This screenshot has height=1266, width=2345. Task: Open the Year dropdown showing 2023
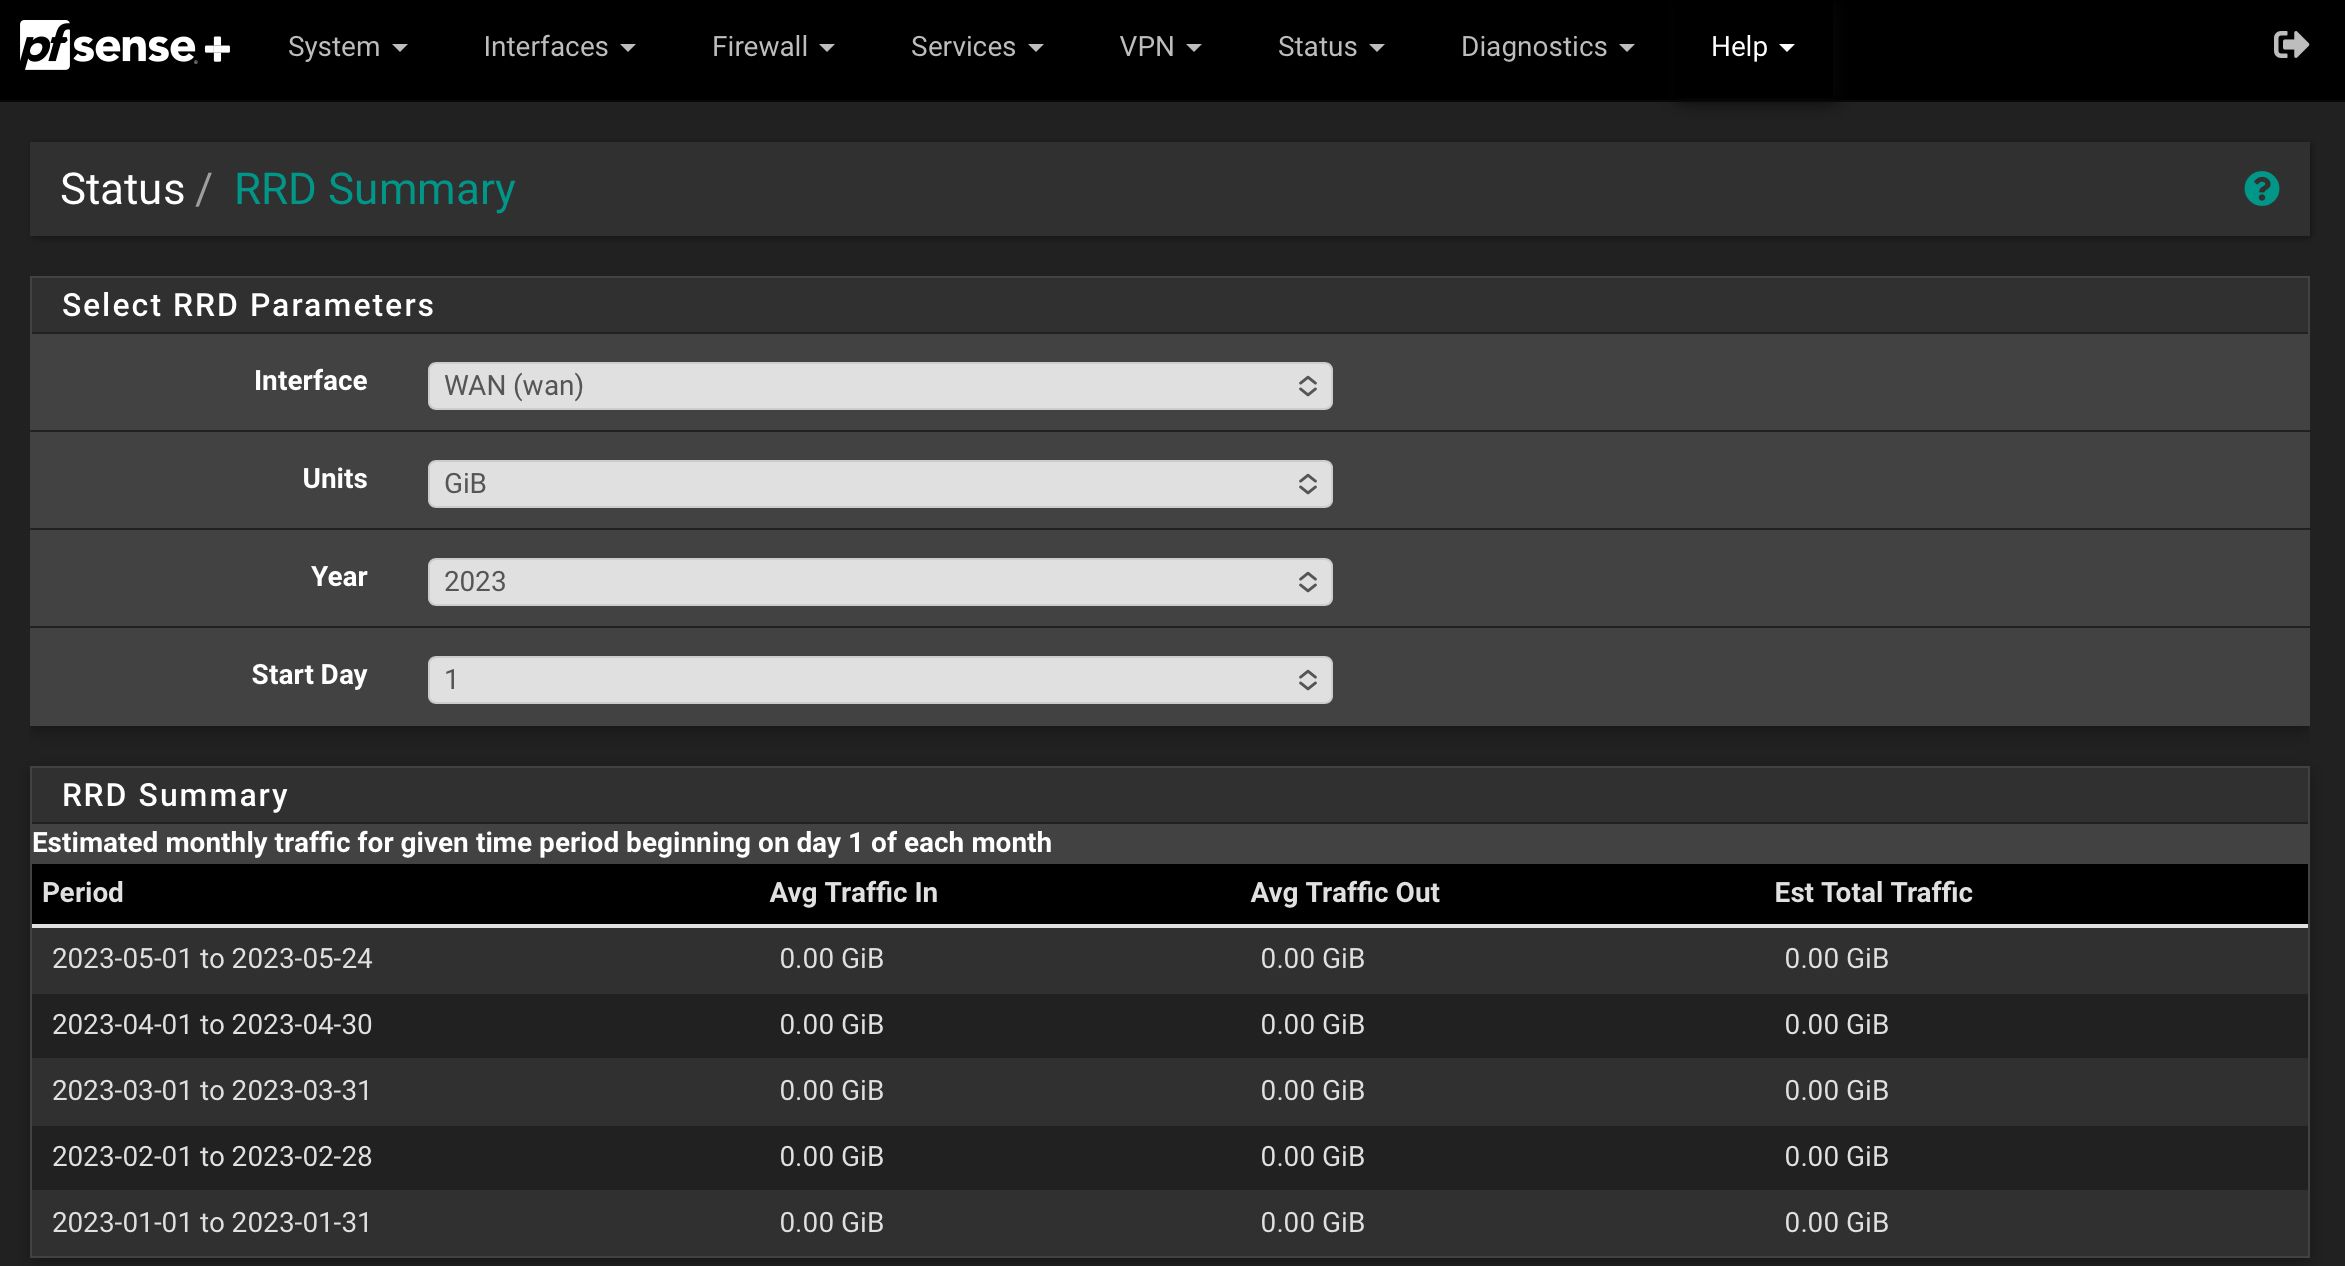click(x=879, y=582)
